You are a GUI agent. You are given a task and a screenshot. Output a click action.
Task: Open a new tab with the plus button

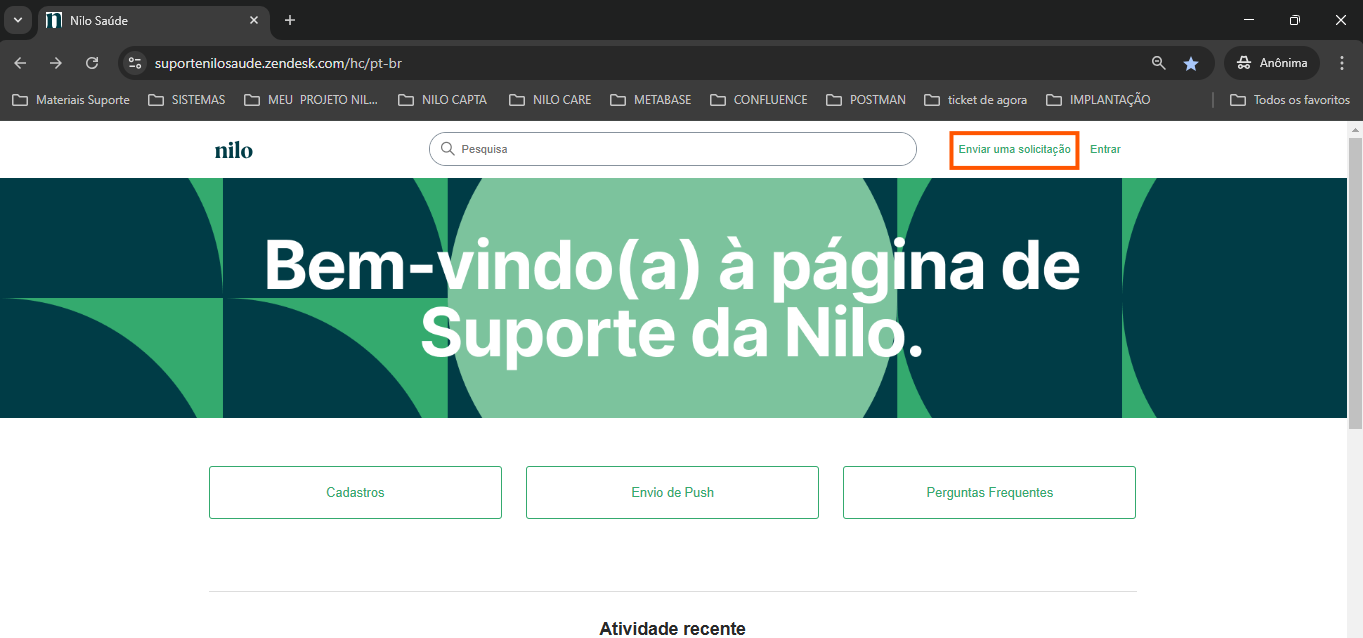[x=290, y=20]
